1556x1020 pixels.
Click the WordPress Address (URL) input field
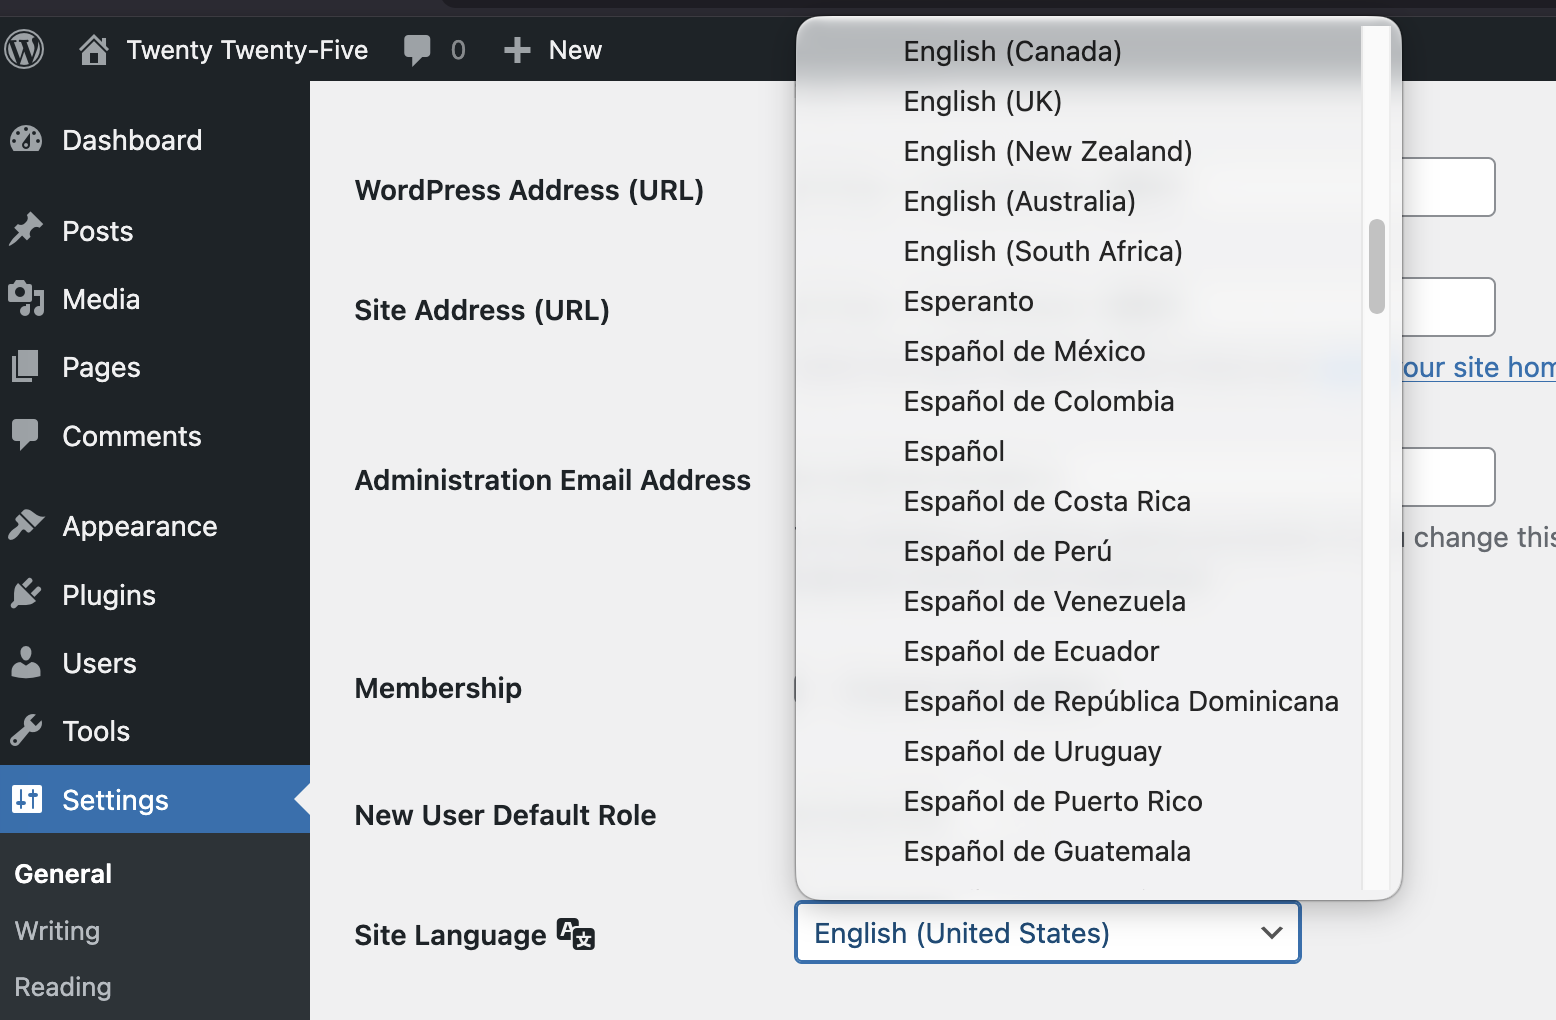click(1450, 187)
